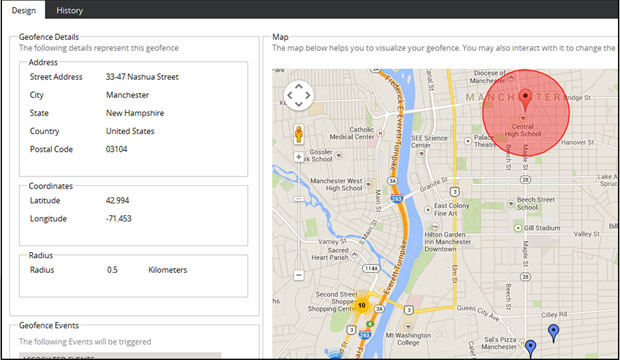Screen dimensions: 620x360
Task: Click the Latitude label
Action: coord(45,201)
